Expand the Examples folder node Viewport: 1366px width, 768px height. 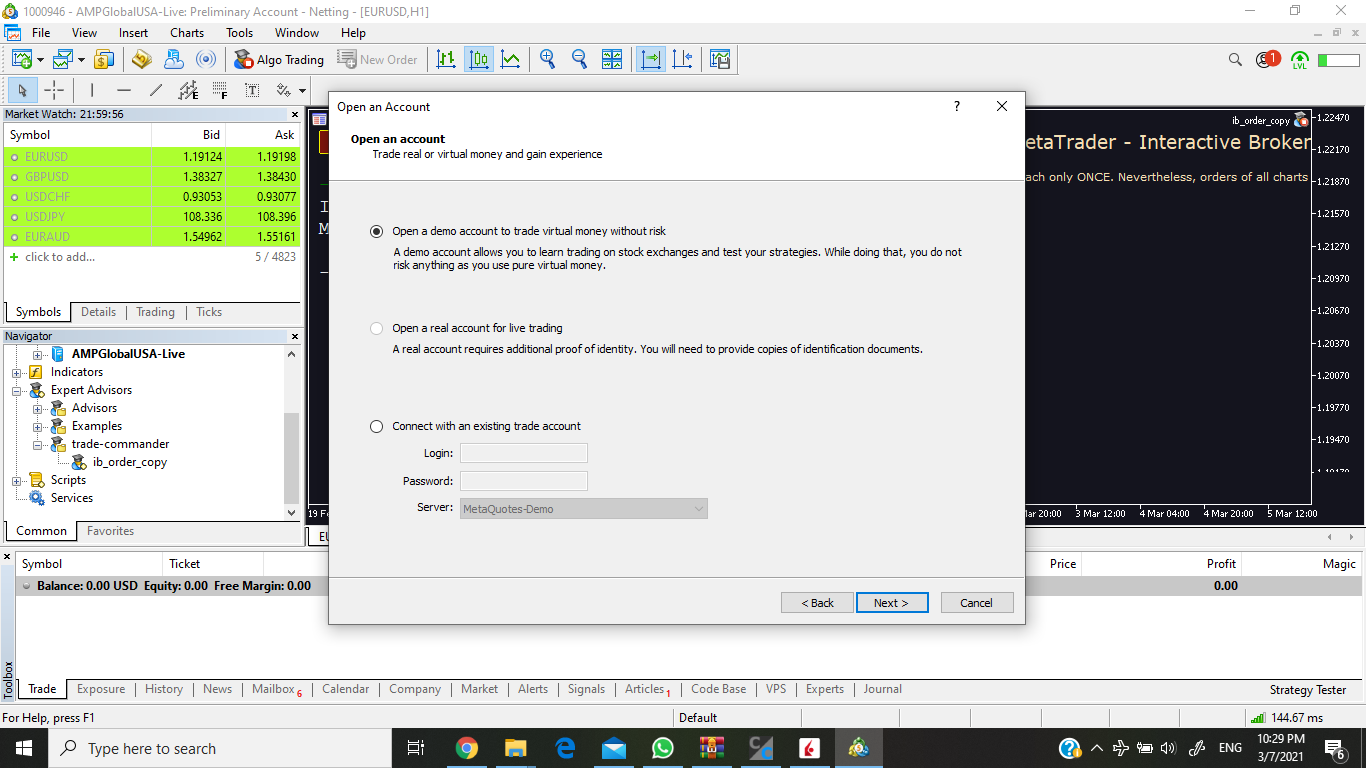38,426
